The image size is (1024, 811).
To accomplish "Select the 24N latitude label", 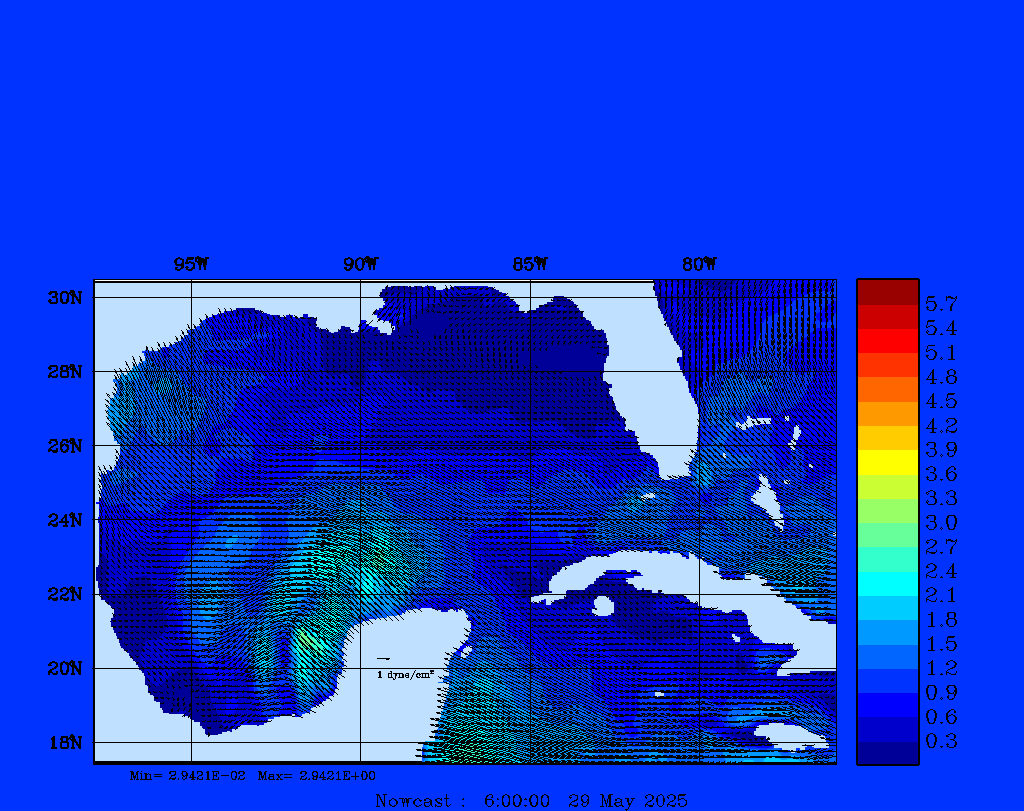I will 64,520.
